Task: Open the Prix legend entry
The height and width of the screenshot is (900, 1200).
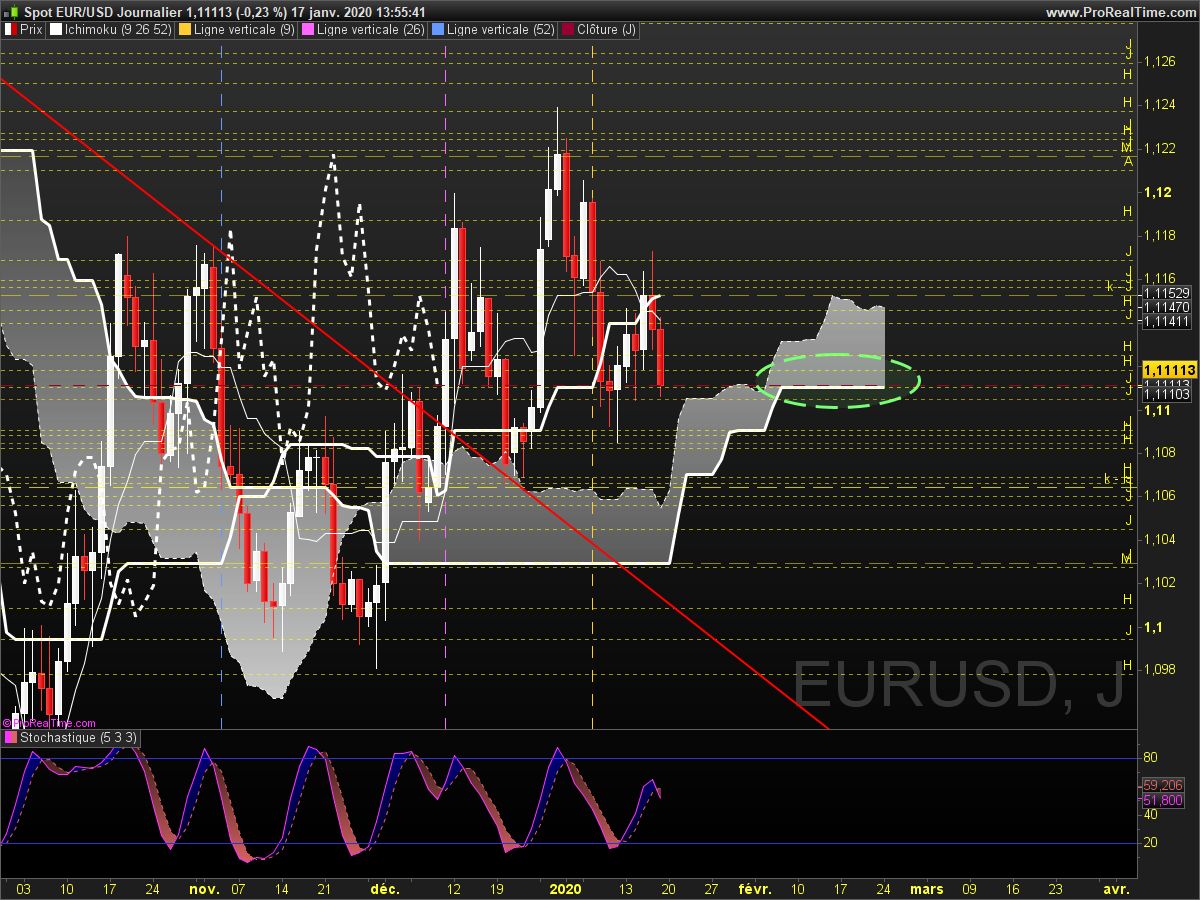Action: (x=32, y=30)
